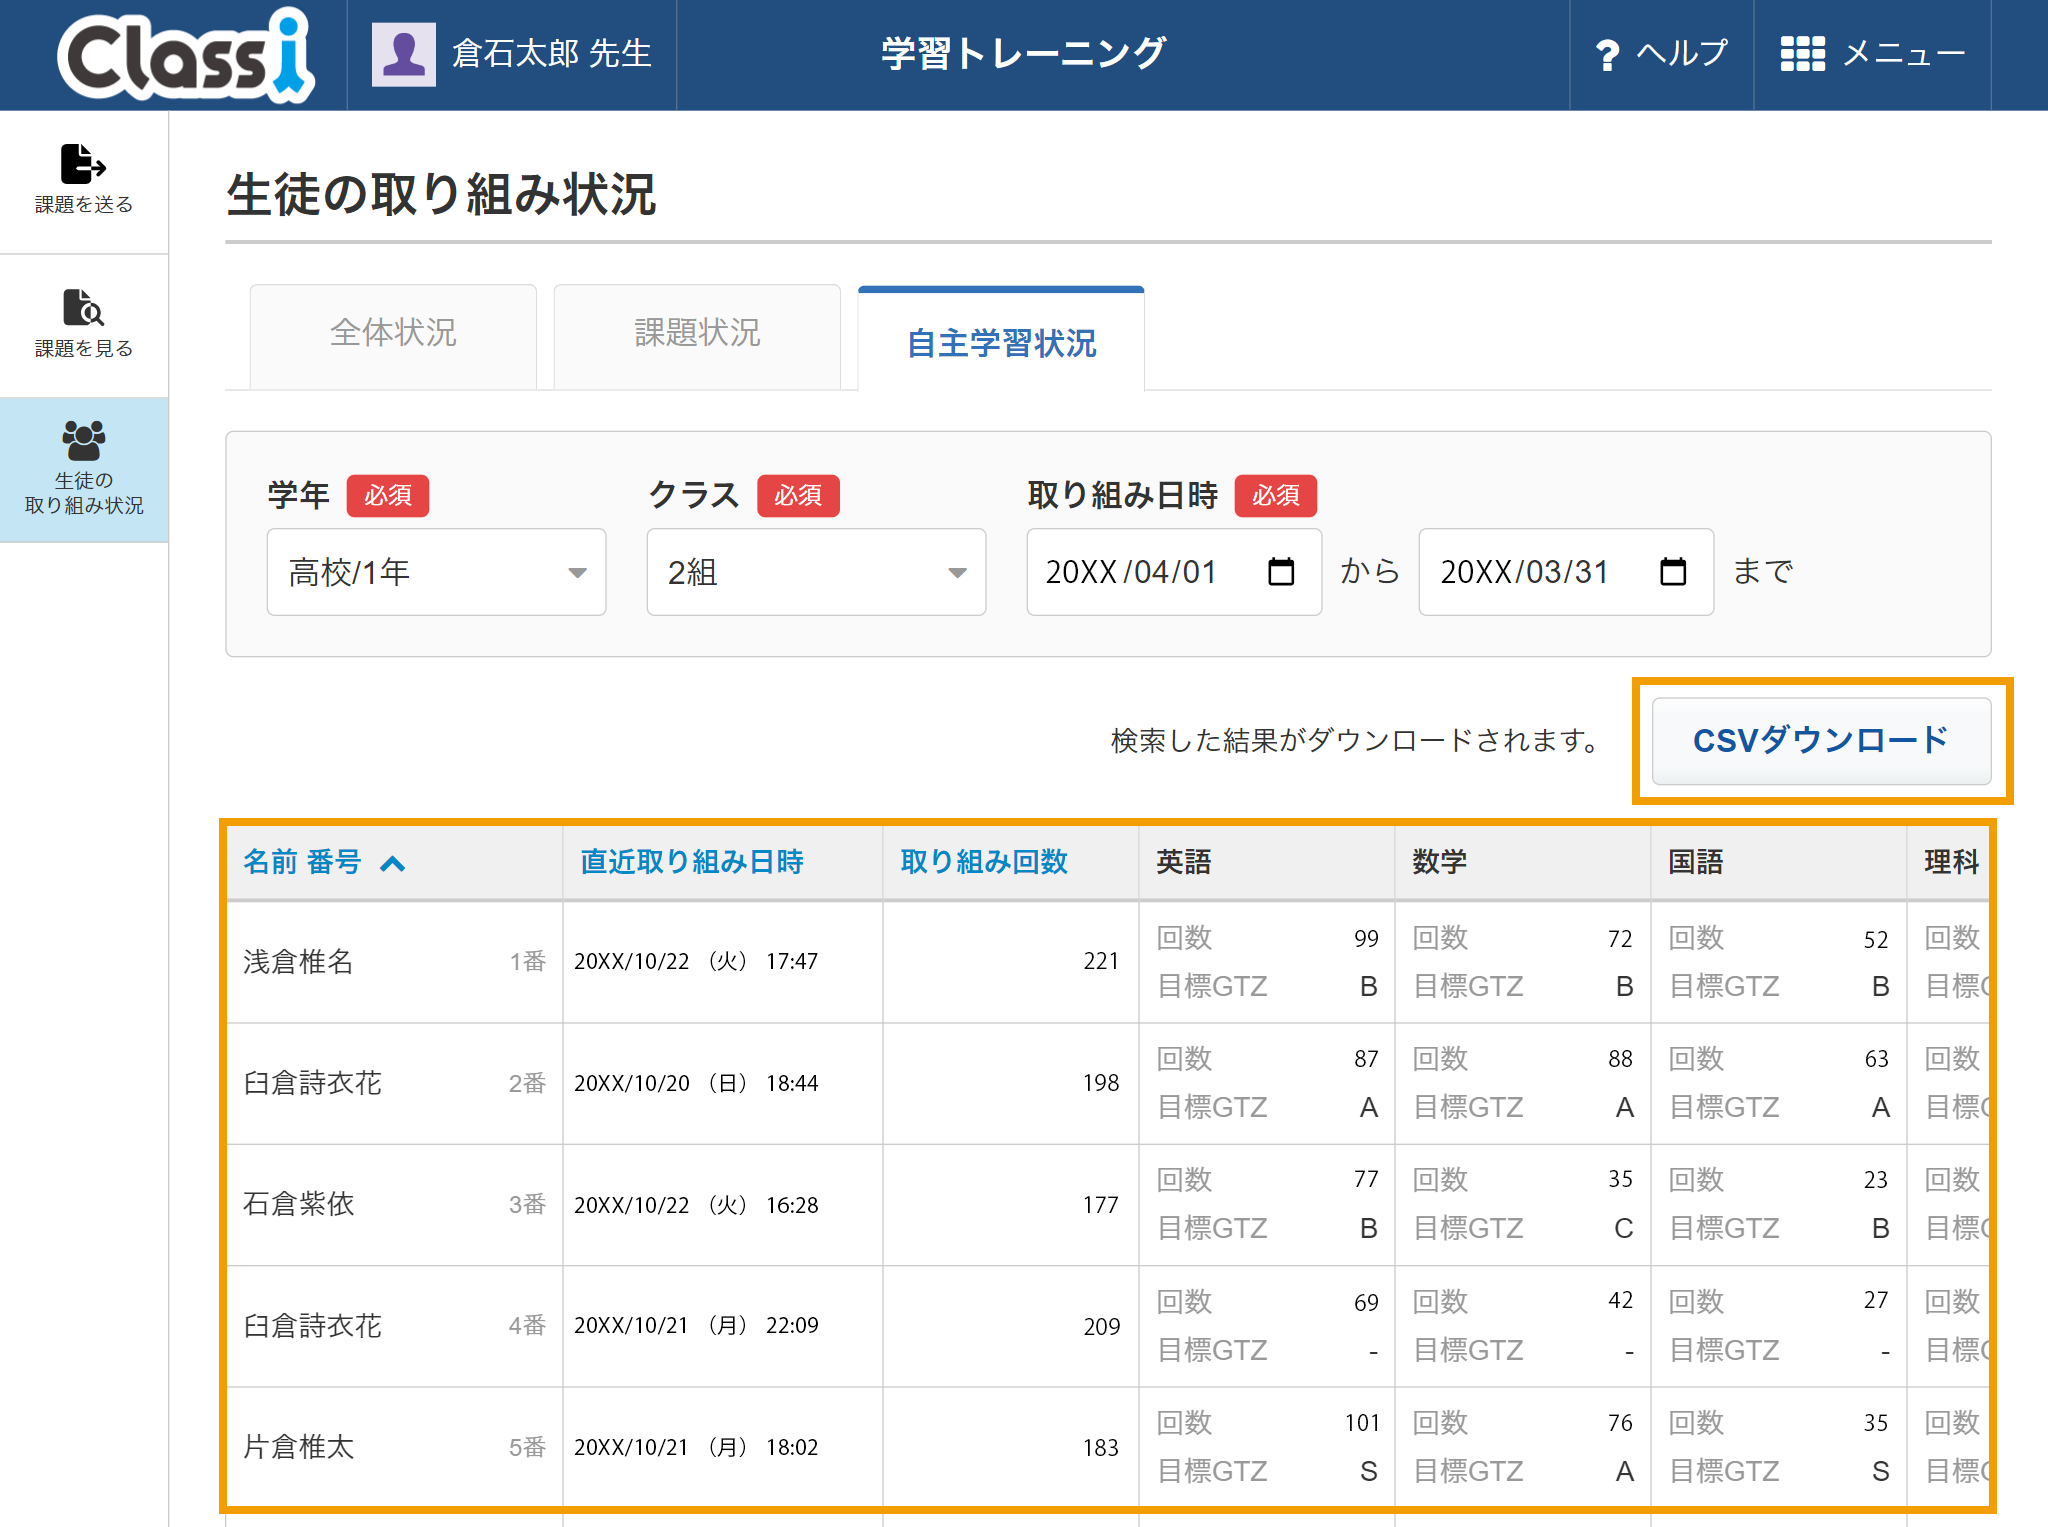Click attempt count 198
Image resolution: width=2048 pixels, height=1527 pixels.
[1101, 1083]
